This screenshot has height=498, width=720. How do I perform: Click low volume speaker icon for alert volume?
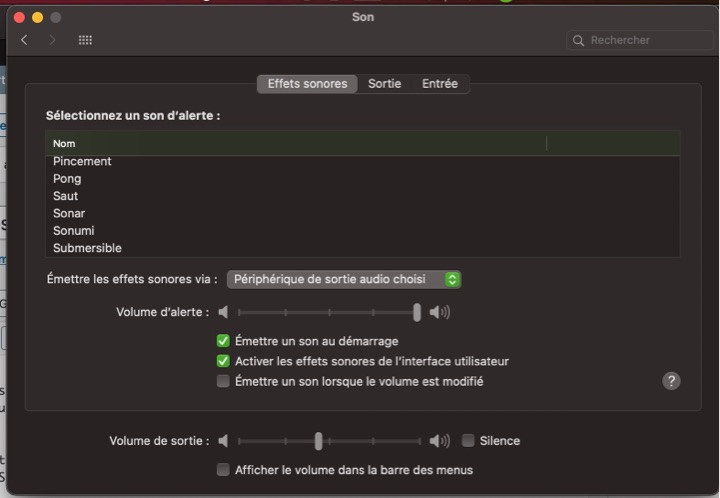[223, 312]
